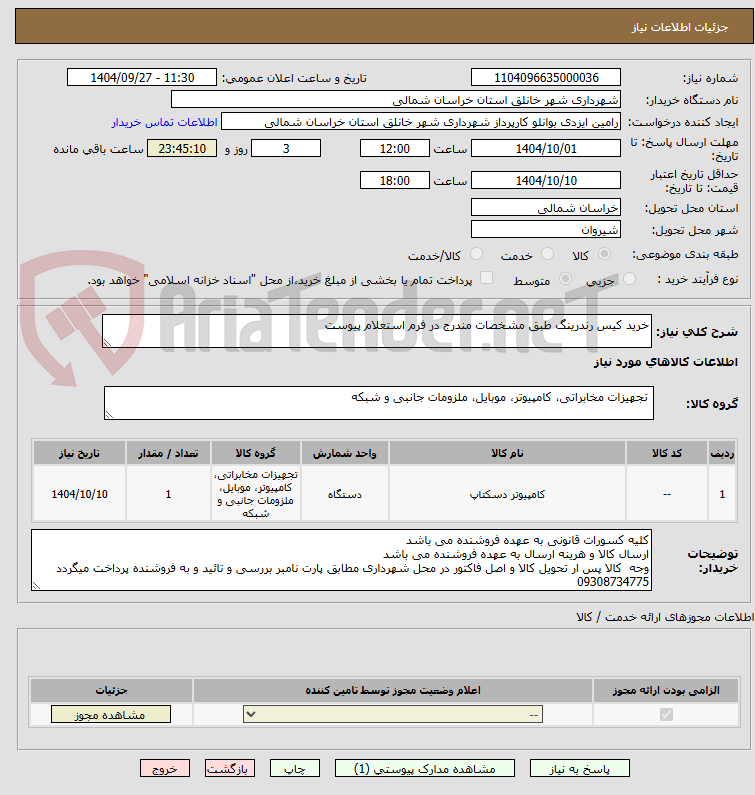Image resolution: width=755 pixels, height=795 pixels.
Task: Click the مشاهده مجوز button
Action: point(111,715)
